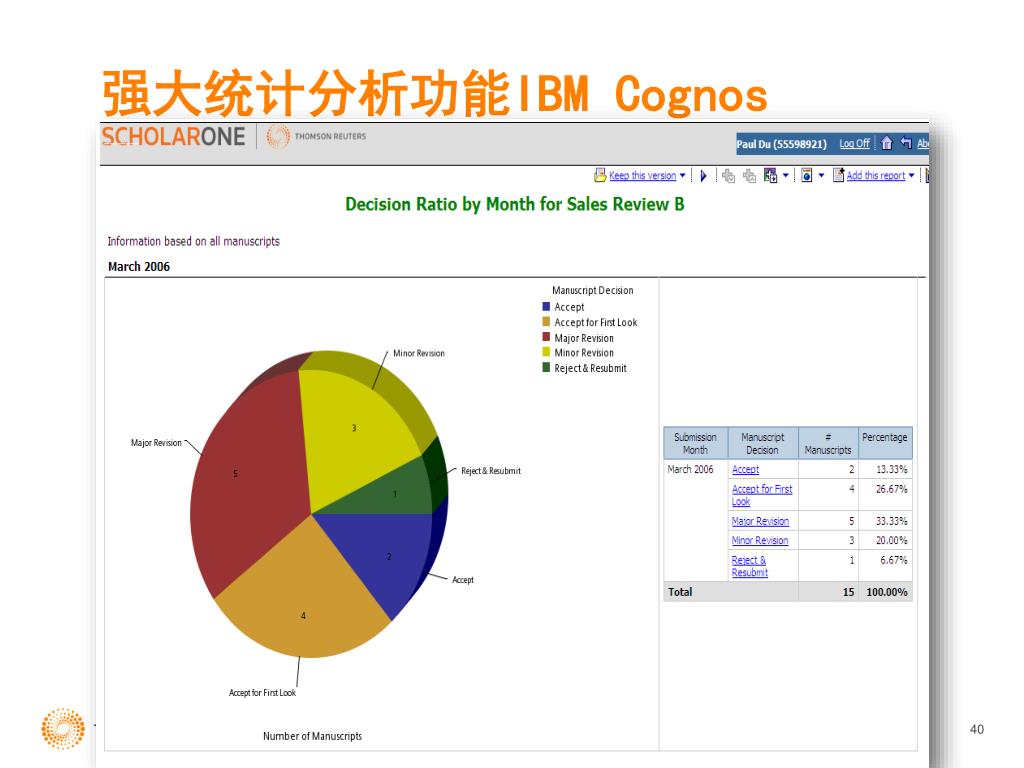Click the Reject & Resubmit pie callout label

(x=491, y=471)
